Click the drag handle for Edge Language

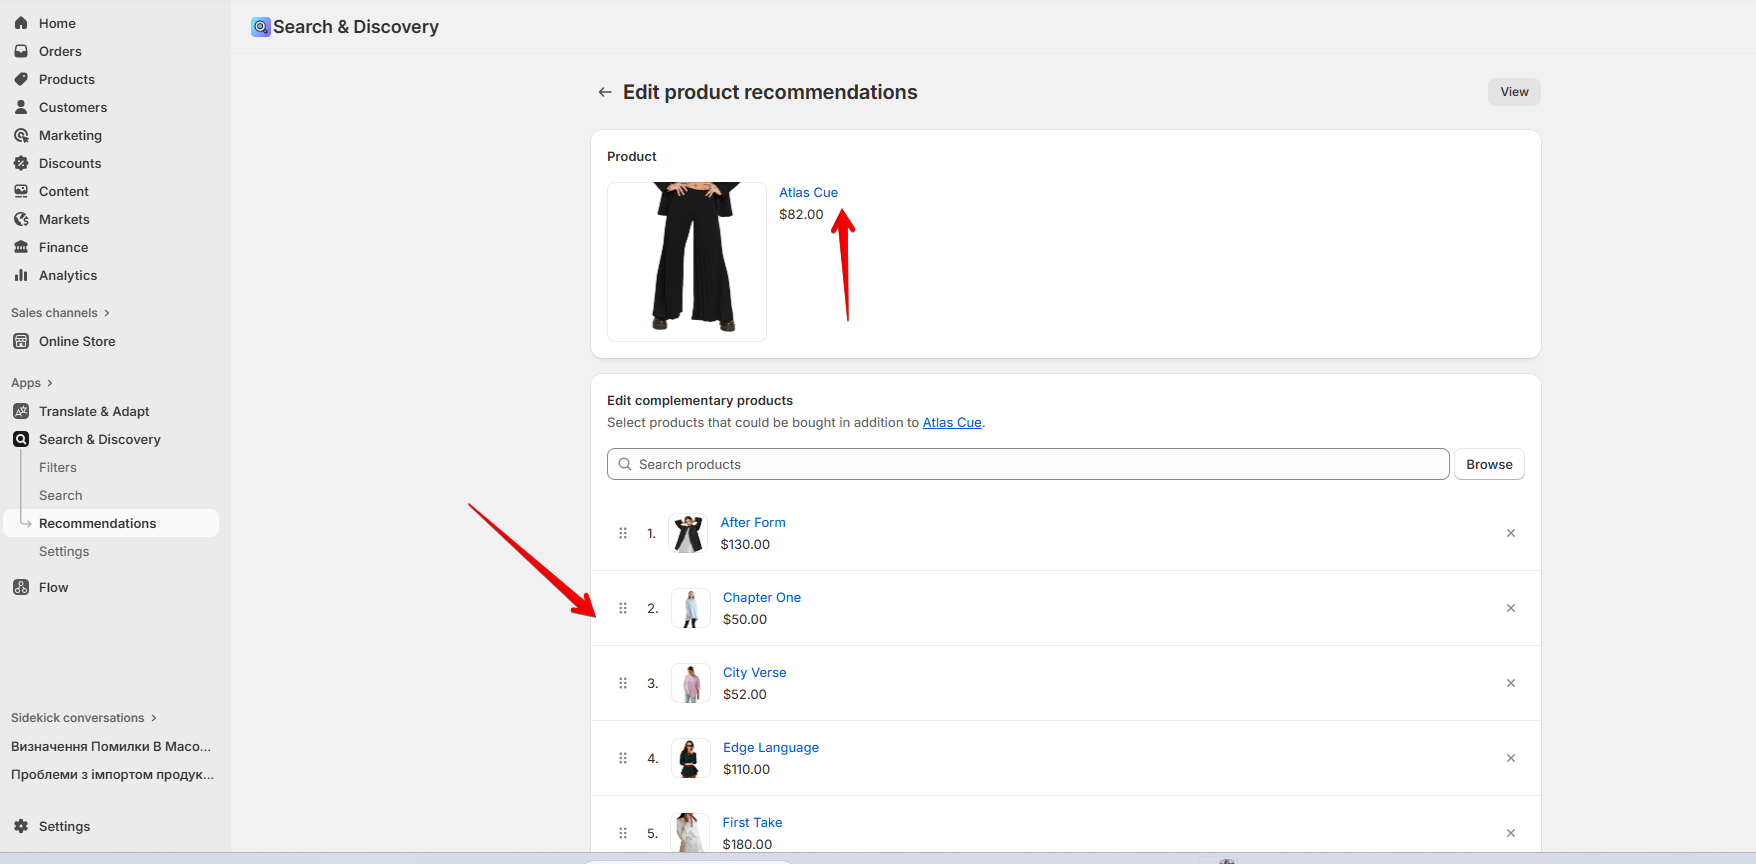tap(623, 758)
